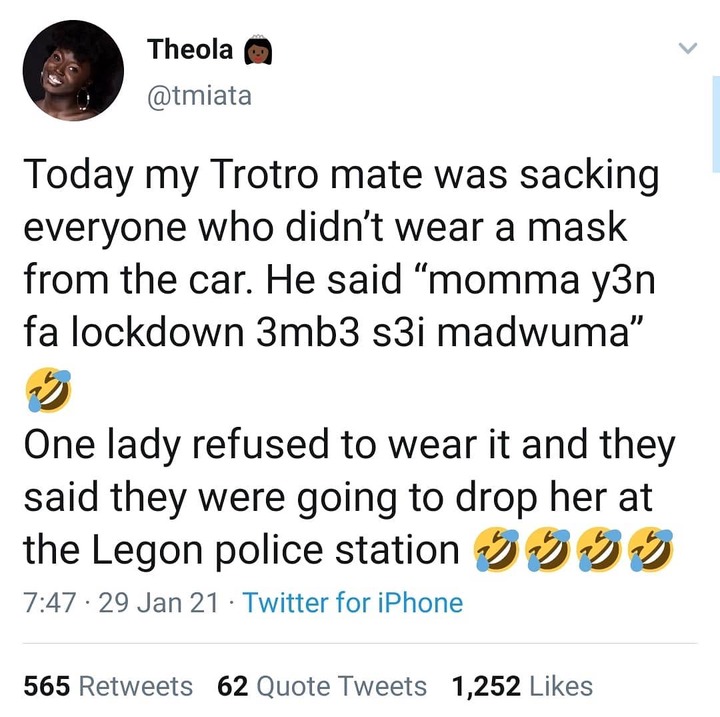Open the Twitter for iPhone link
Image resolution: width=720 pixels, height=717 pixels.
(353, 603)
